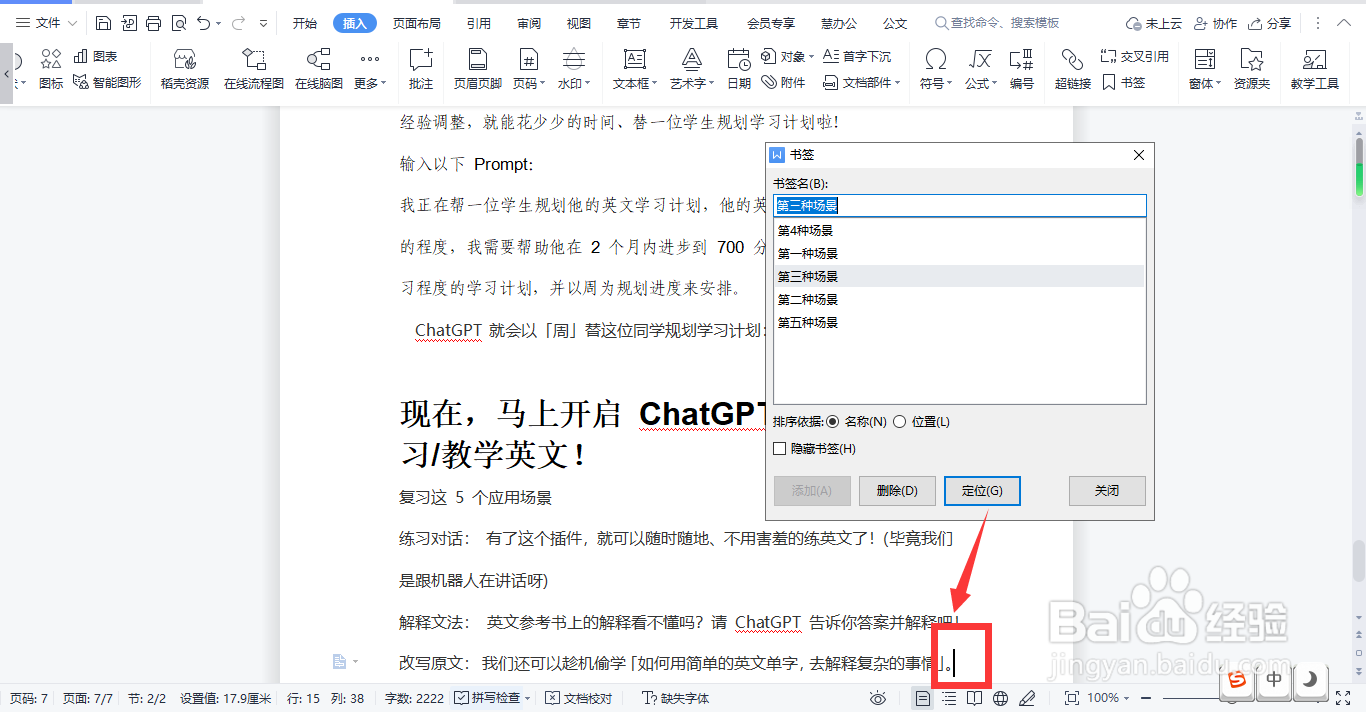Toggle eye protection mode icon in status bar
Image resolution: width=1366 pixels, height=712 pixels.
click(878, 698)
